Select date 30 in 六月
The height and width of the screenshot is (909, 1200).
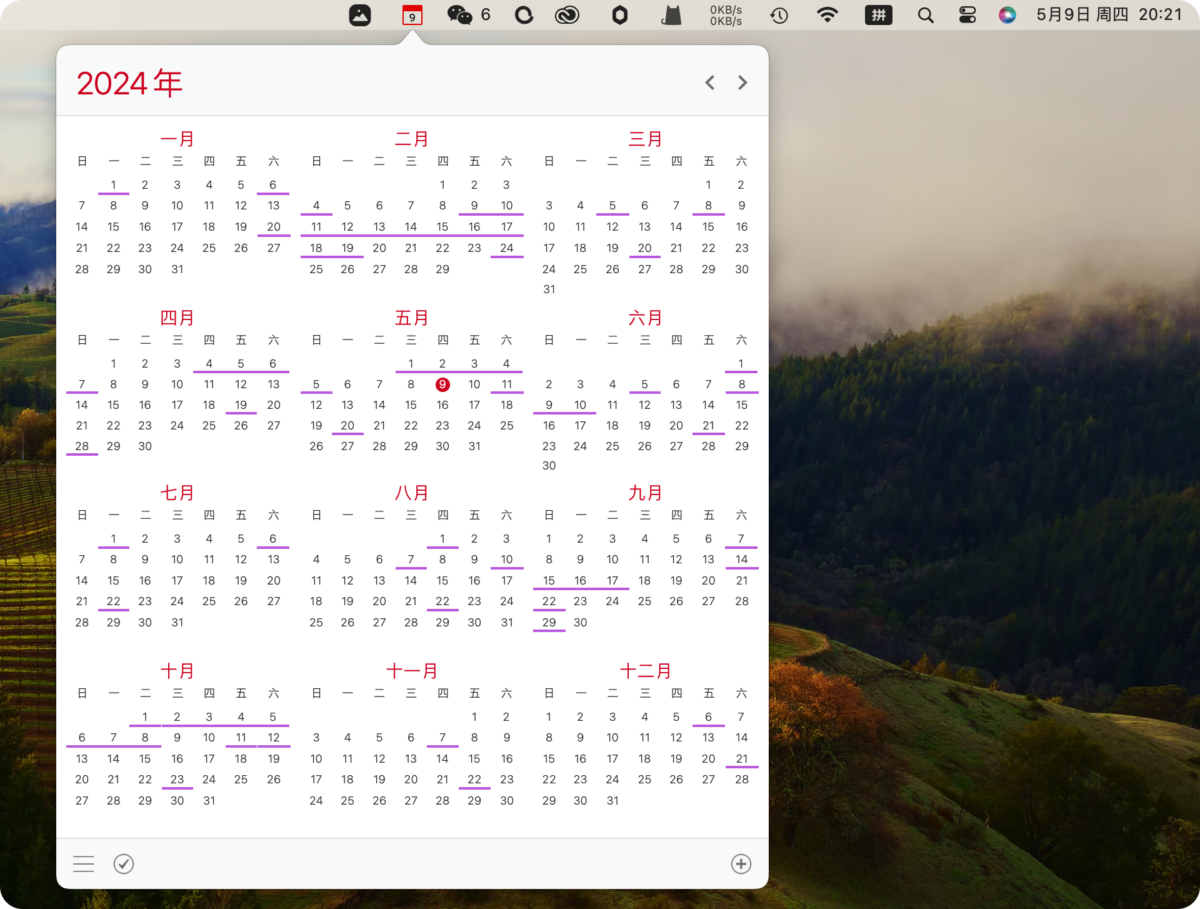pyautogui.click(x=549, y=466)
